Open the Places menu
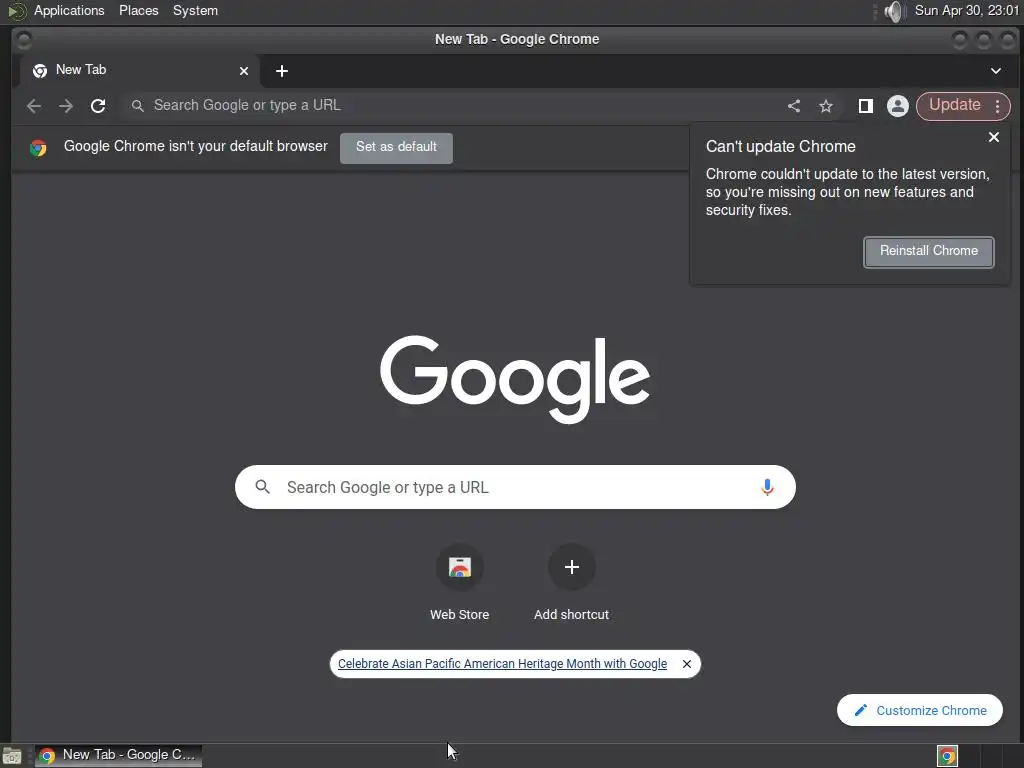Screen dimensions: 1024x768 click(x=138, y=10)
